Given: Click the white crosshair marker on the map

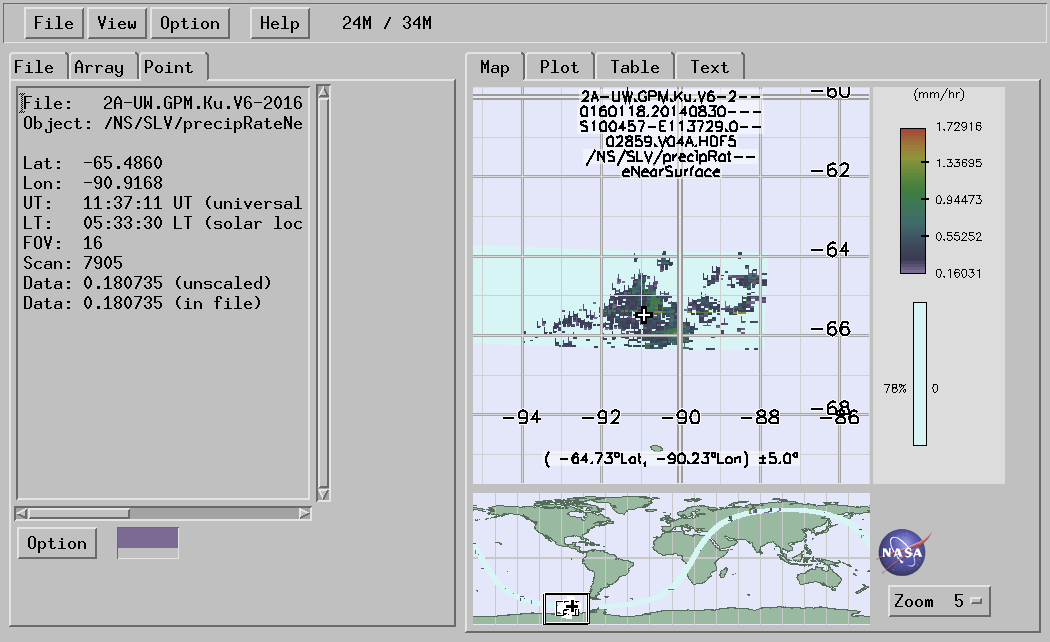Looking at the screenshot, I should [643, 315].
